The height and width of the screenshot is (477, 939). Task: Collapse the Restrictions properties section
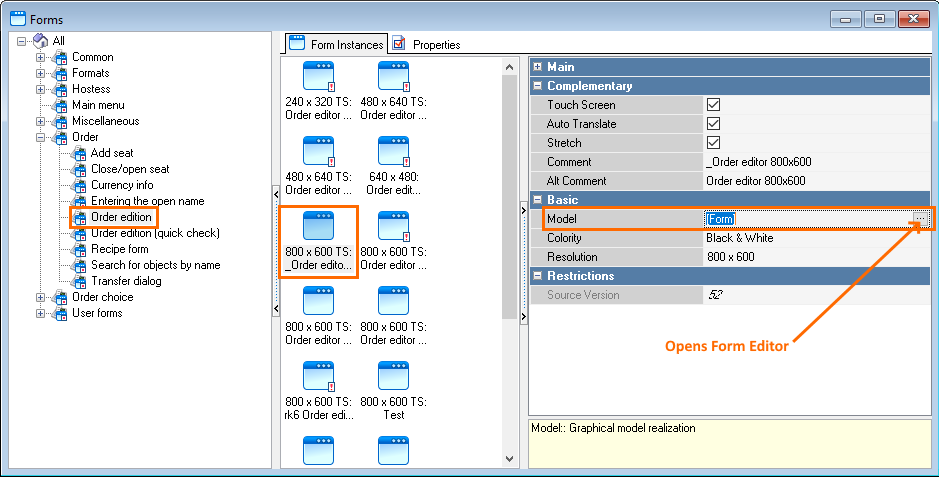(538, 276)
